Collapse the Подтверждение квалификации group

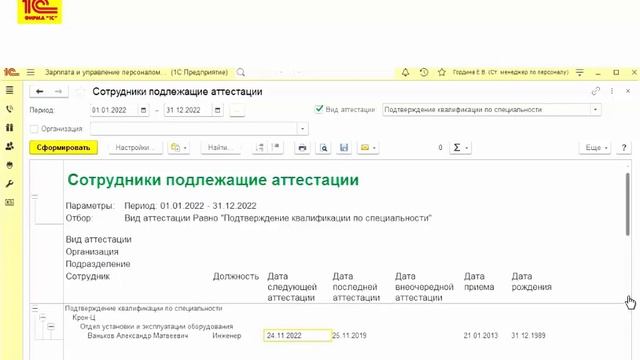click(x=35, y=309)
